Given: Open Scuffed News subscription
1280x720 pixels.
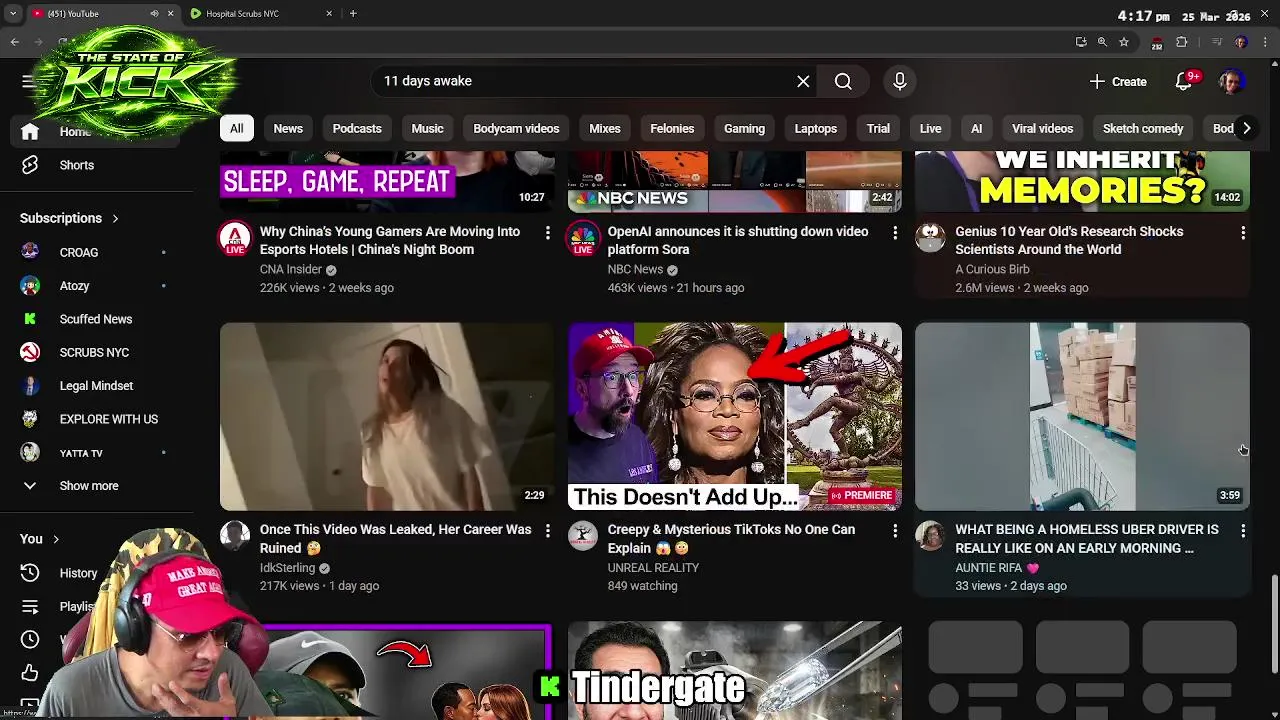Looking at the screenshot, I should (x=96, y=319).
